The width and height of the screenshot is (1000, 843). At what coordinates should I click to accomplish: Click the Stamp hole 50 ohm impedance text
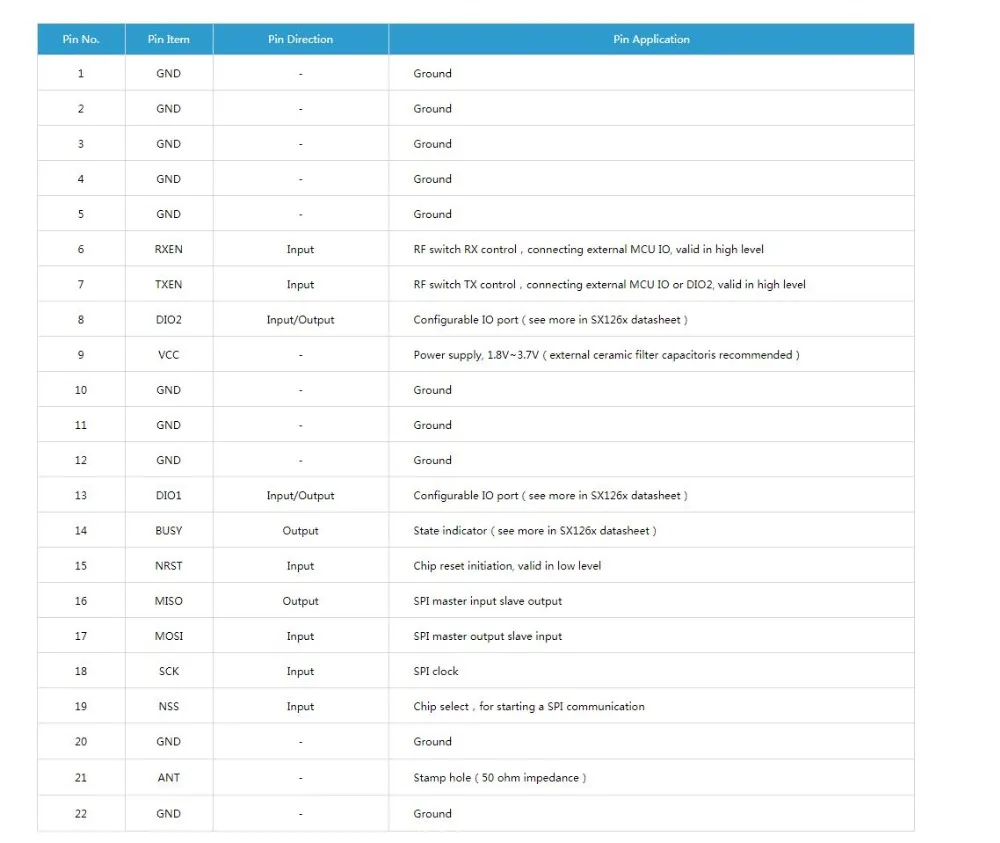click(x=499, y=777)
